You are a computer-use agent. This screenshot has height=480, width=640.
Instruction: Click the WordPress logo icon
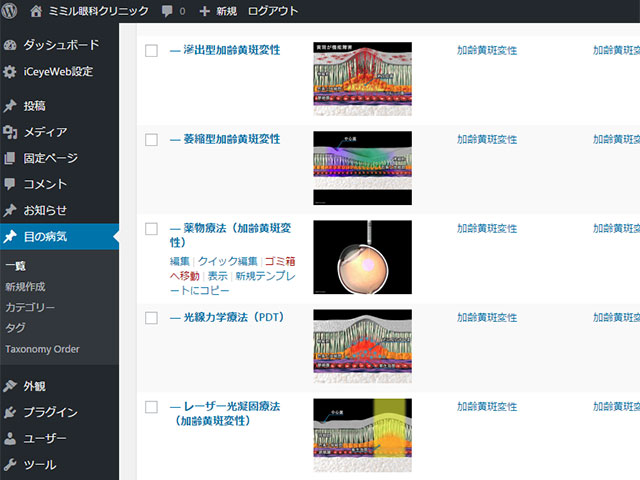[9, 11]
